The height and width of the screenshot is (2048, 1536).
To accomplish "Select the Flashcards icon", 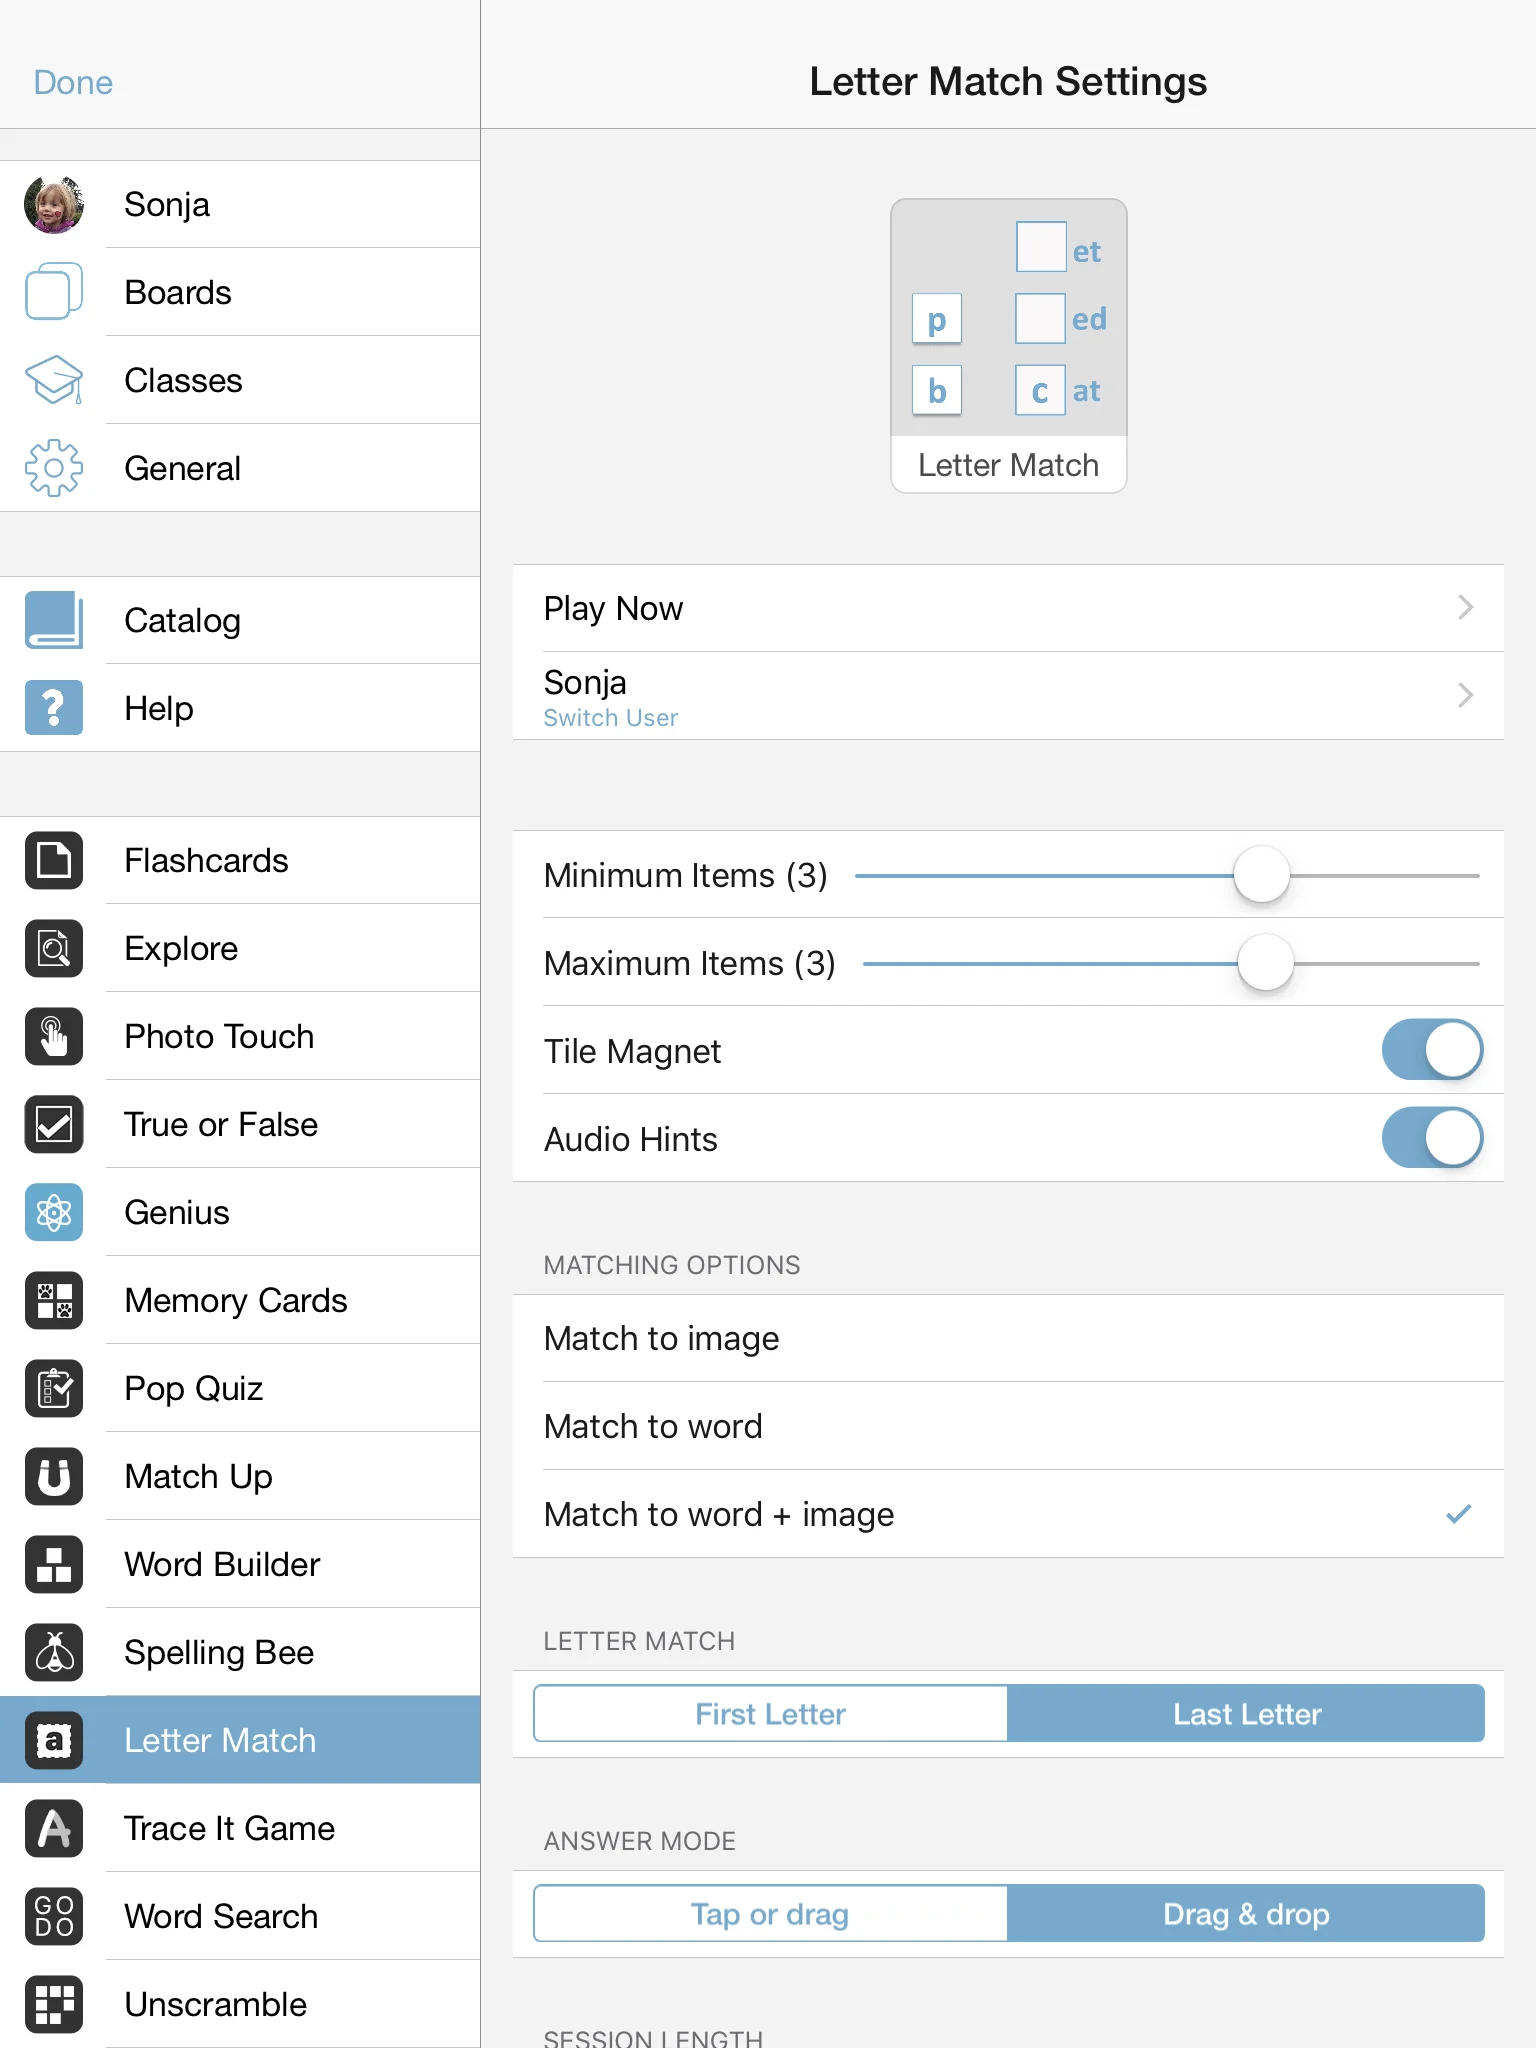I will [54, 860].
